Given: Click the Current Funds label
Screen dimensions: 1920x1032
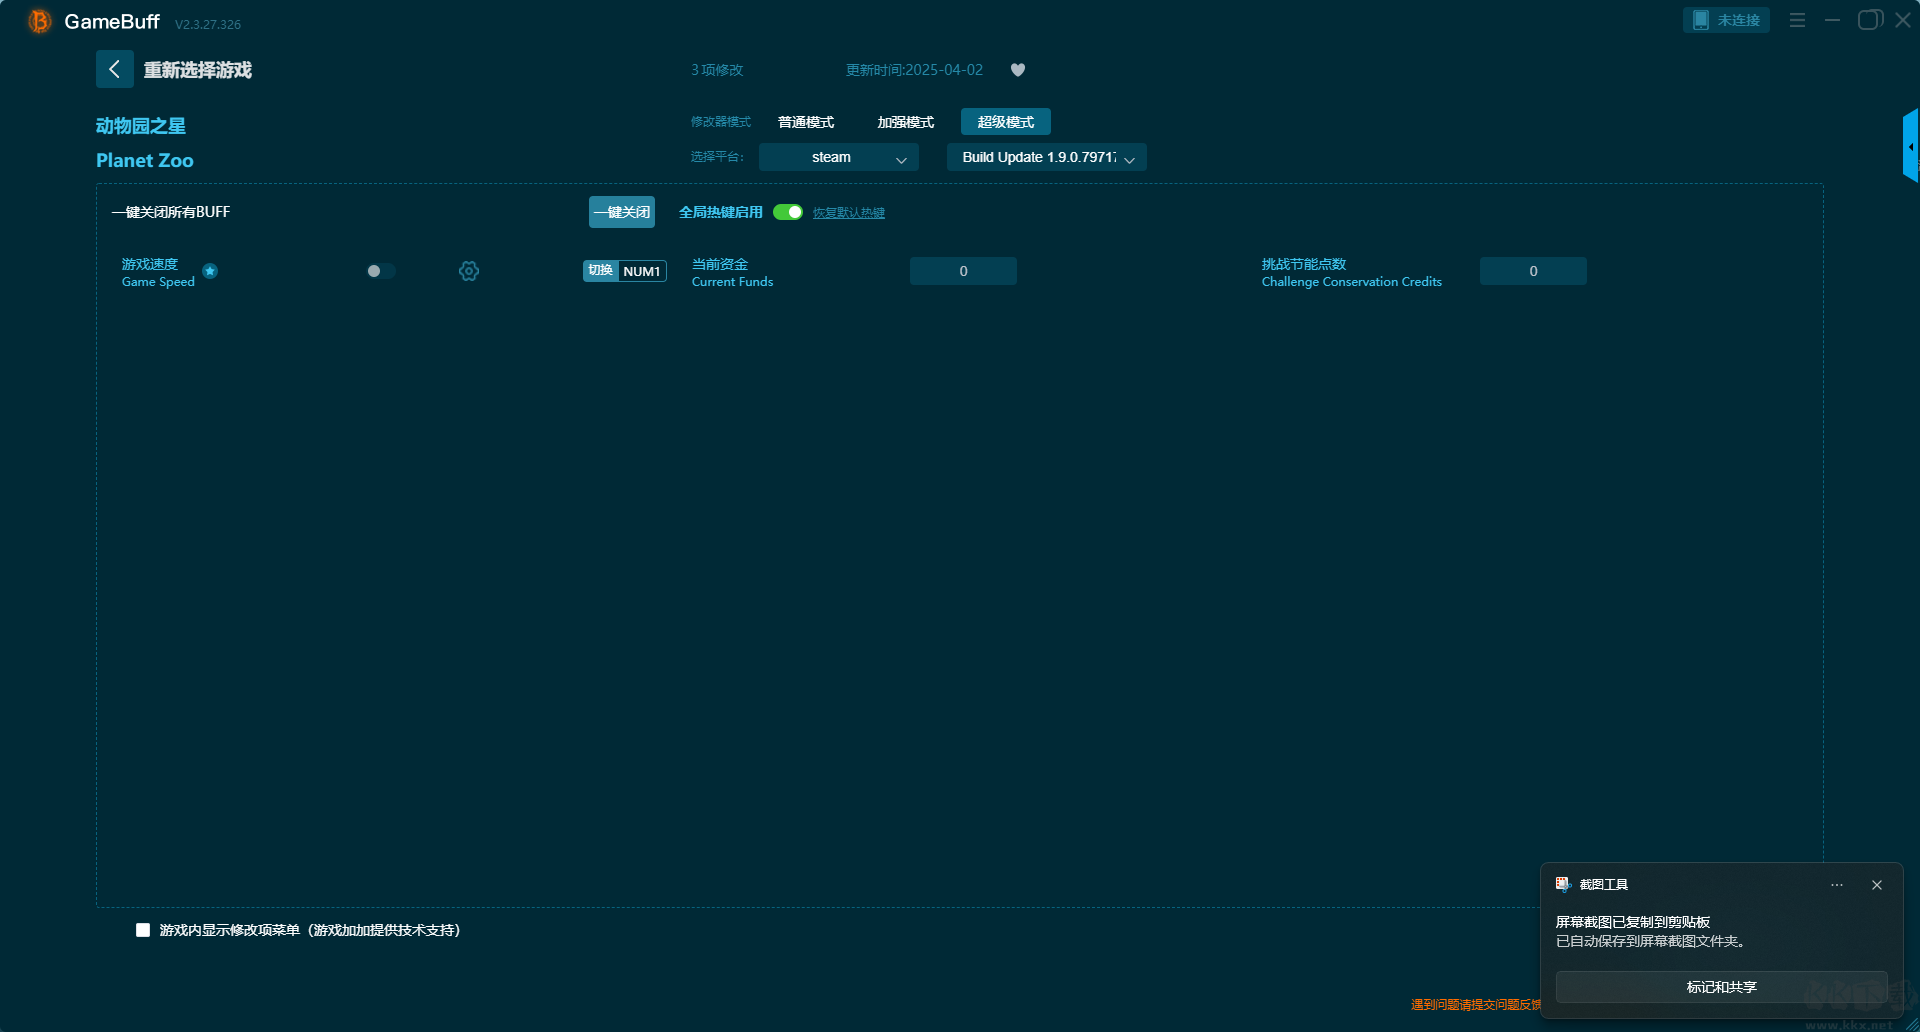Looking at the screenshot, I should click(733, 272).
